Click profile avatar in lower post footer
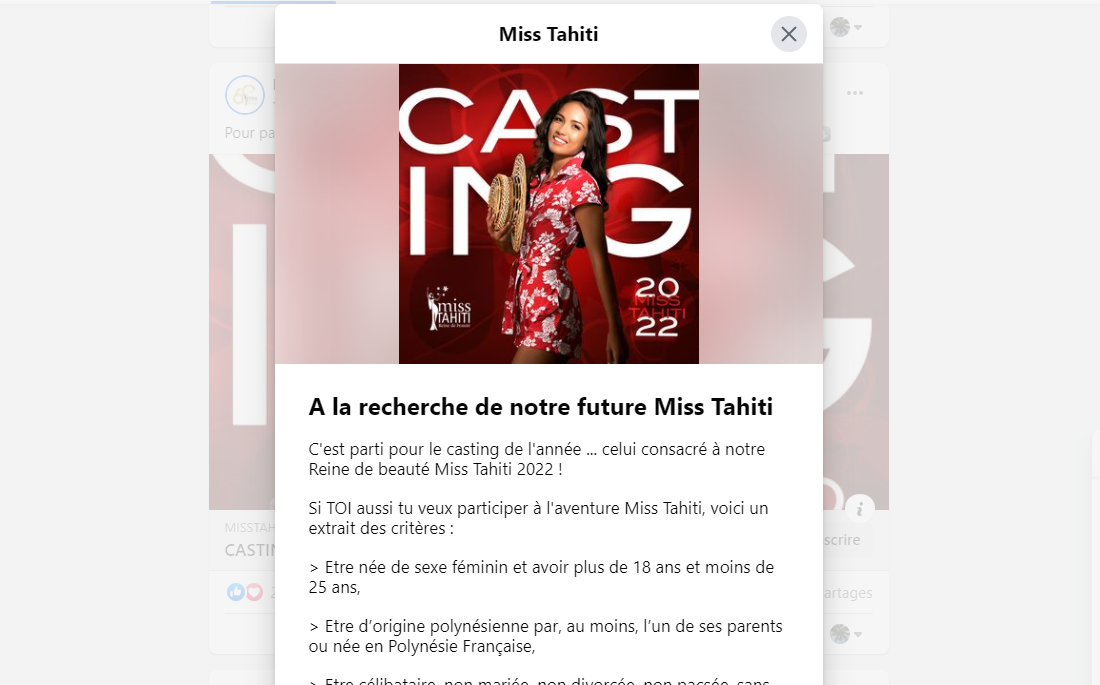The height and width of the screenshot is (685, 1100). 839,634
